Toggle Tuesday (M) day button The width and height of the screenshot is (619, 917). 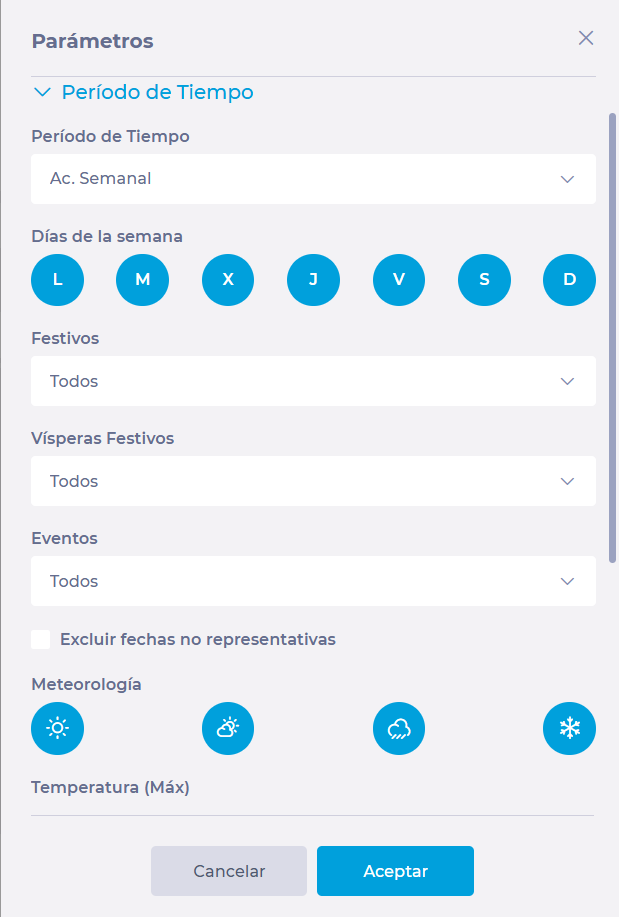point(143,279)
